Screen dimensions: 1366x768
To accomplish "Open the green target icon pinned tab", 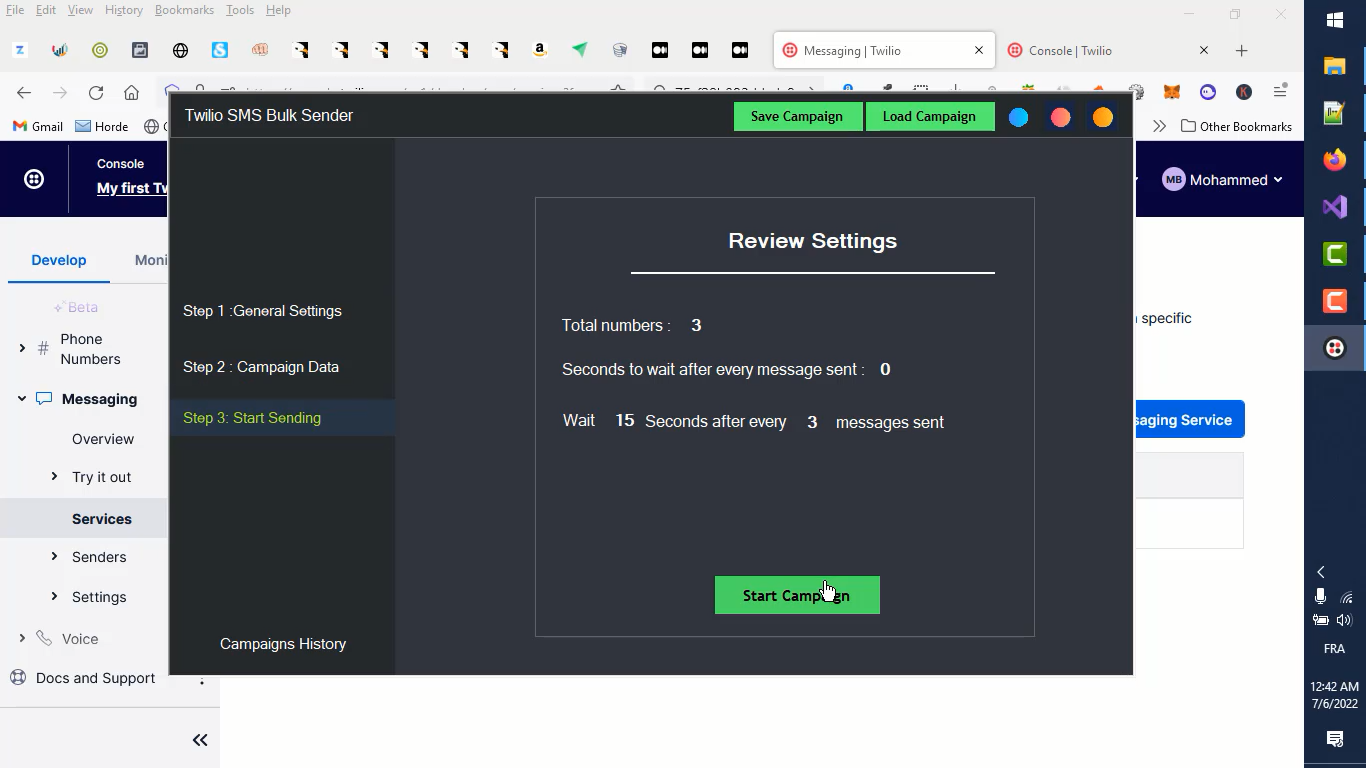I will coord(100,50).
